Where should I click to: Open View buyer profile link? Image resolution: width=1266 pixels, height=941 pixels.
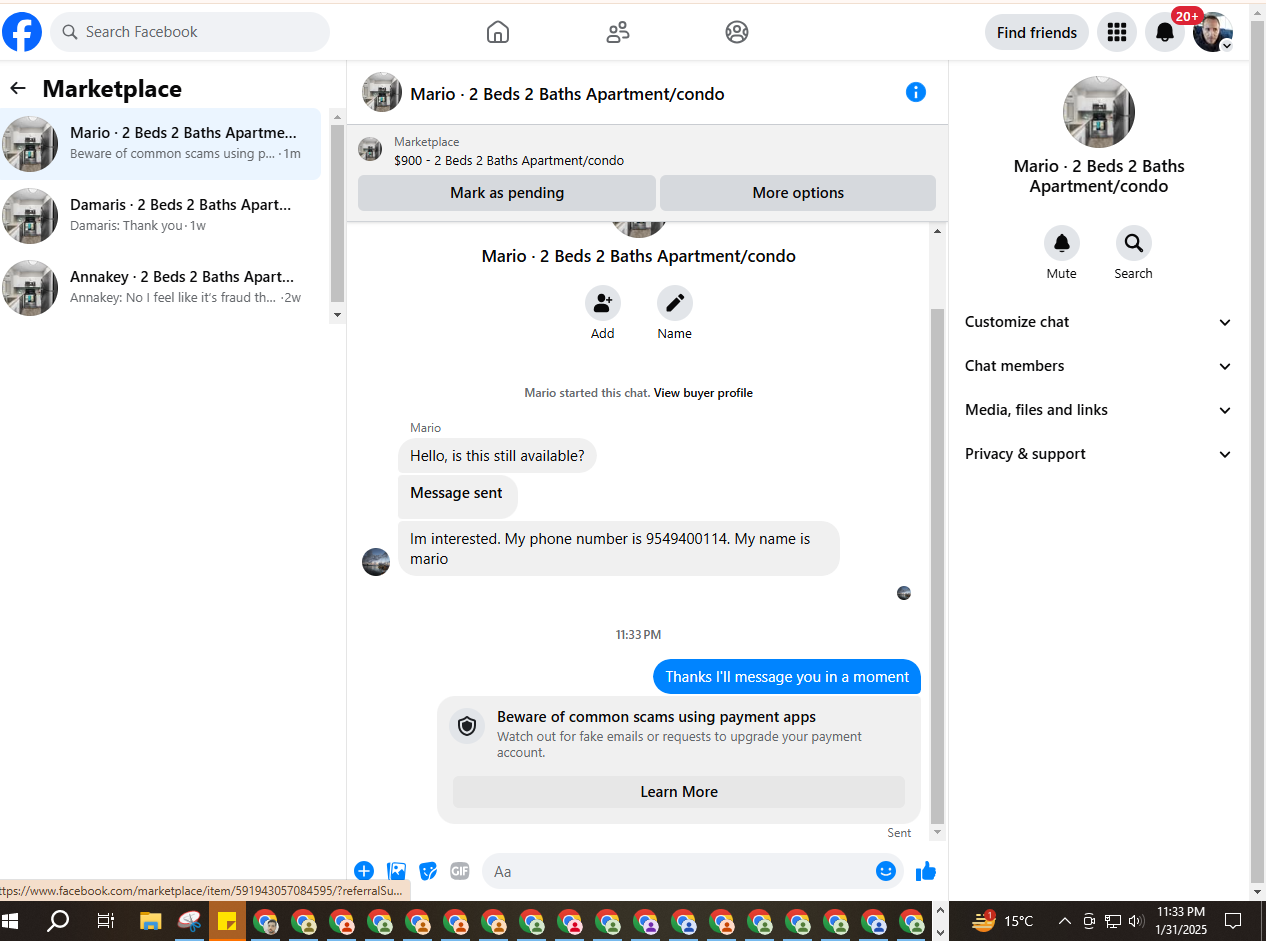click(x=703, y=393)
